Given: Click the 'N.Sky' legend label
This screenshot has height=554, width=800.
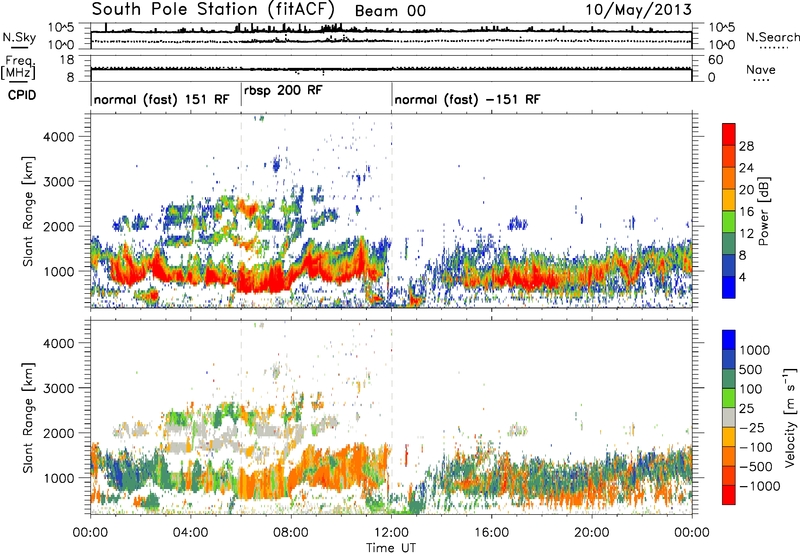Looking at the screenshot, I should coord(19,37).
